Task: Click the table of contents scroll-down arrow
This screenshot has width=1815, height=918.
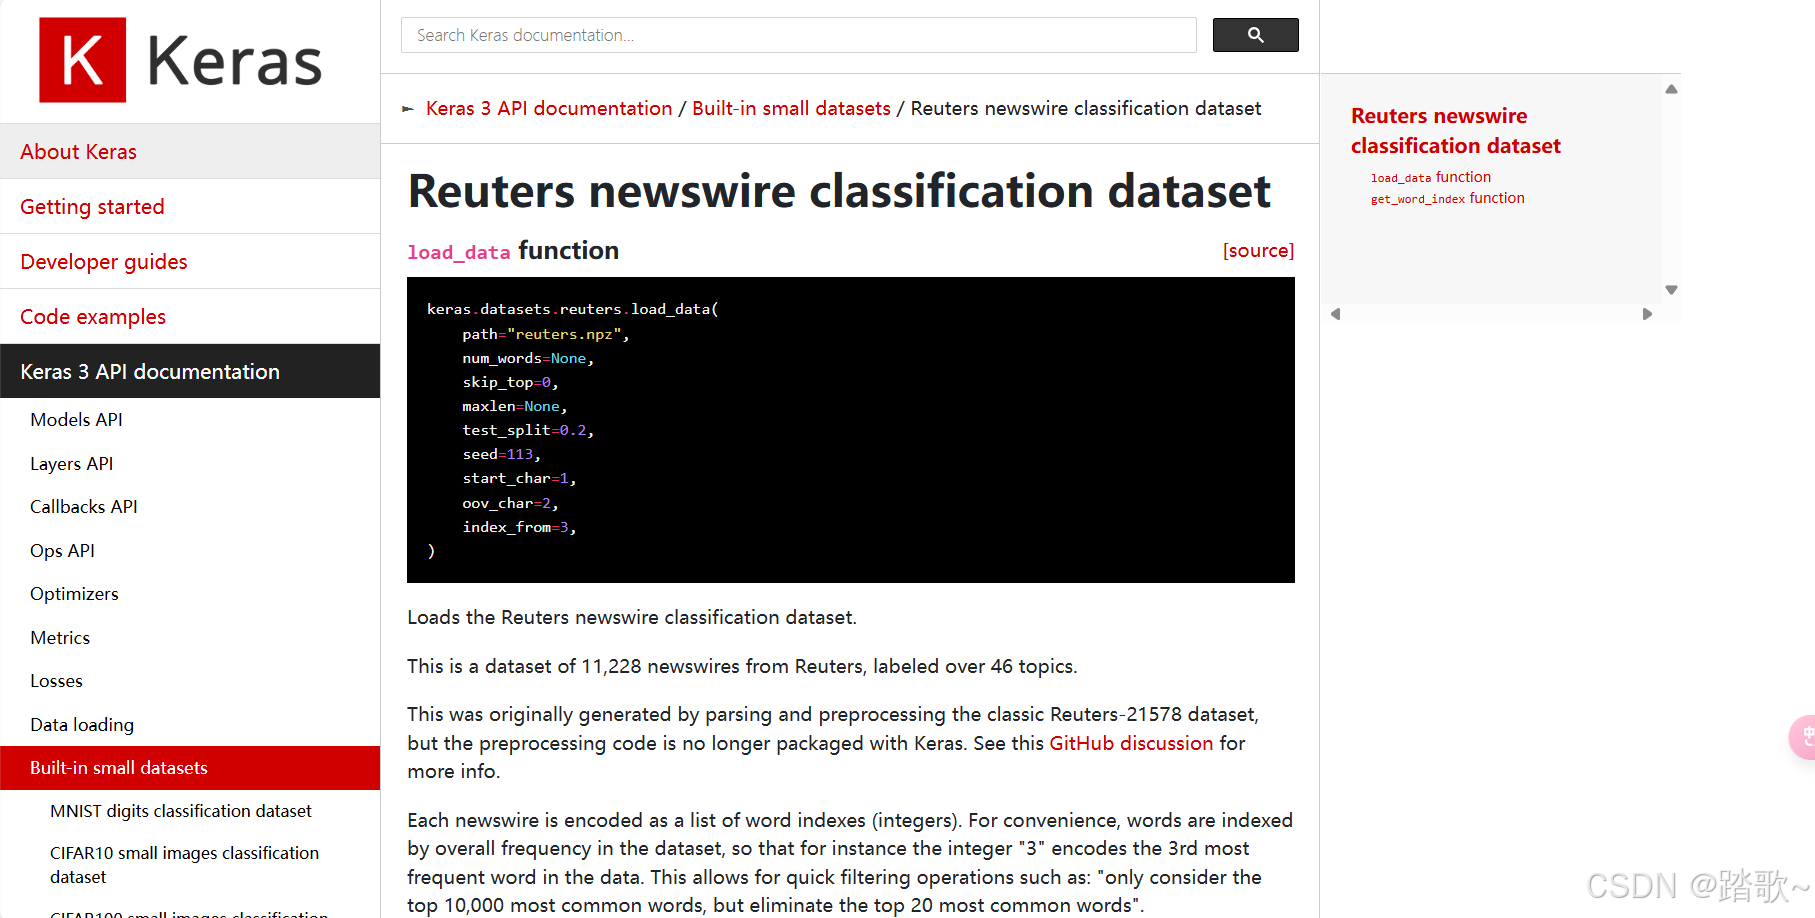Action: 1671,290
